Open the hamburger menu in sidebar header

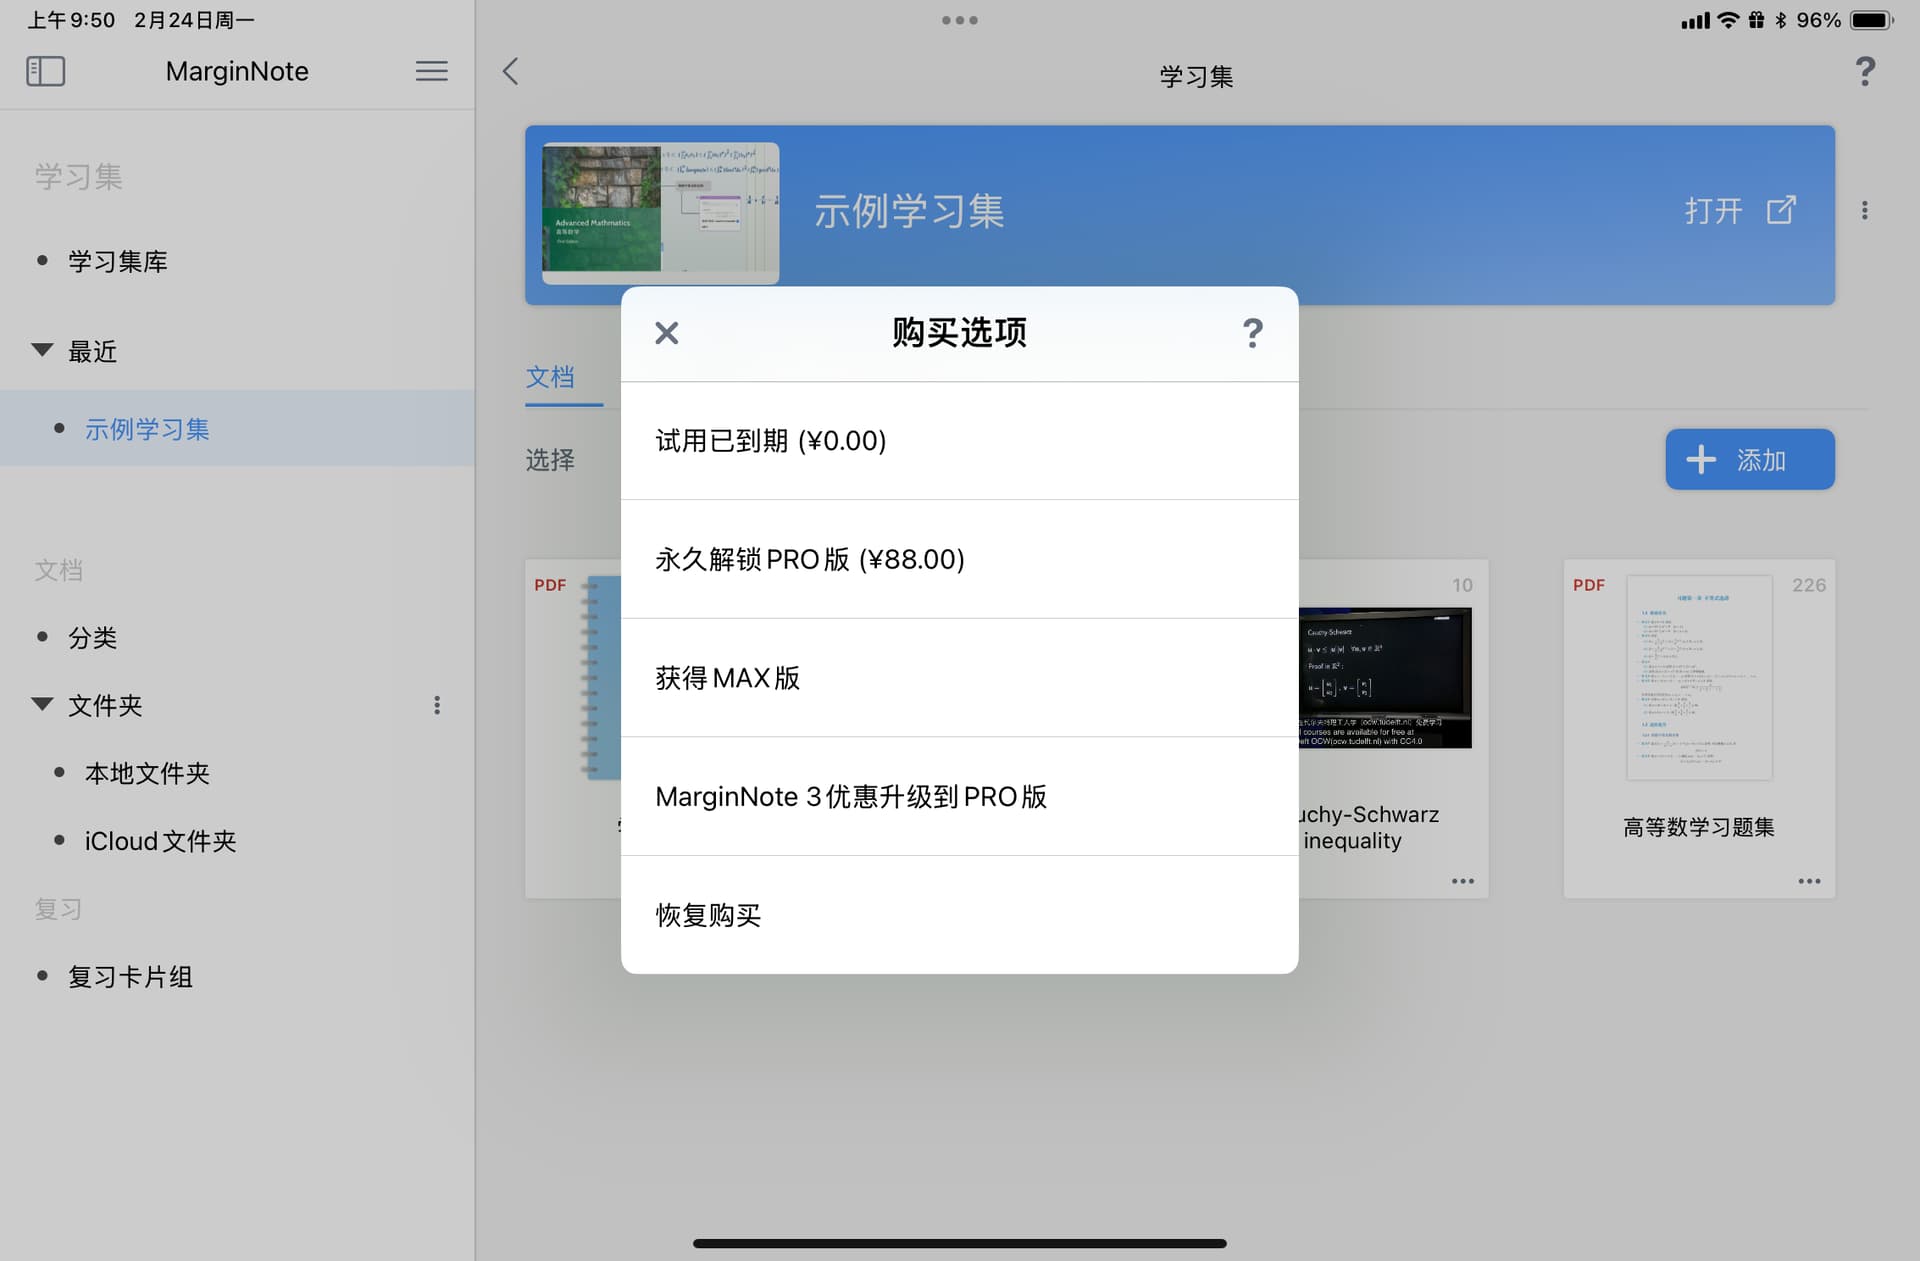tap(431, 71)
